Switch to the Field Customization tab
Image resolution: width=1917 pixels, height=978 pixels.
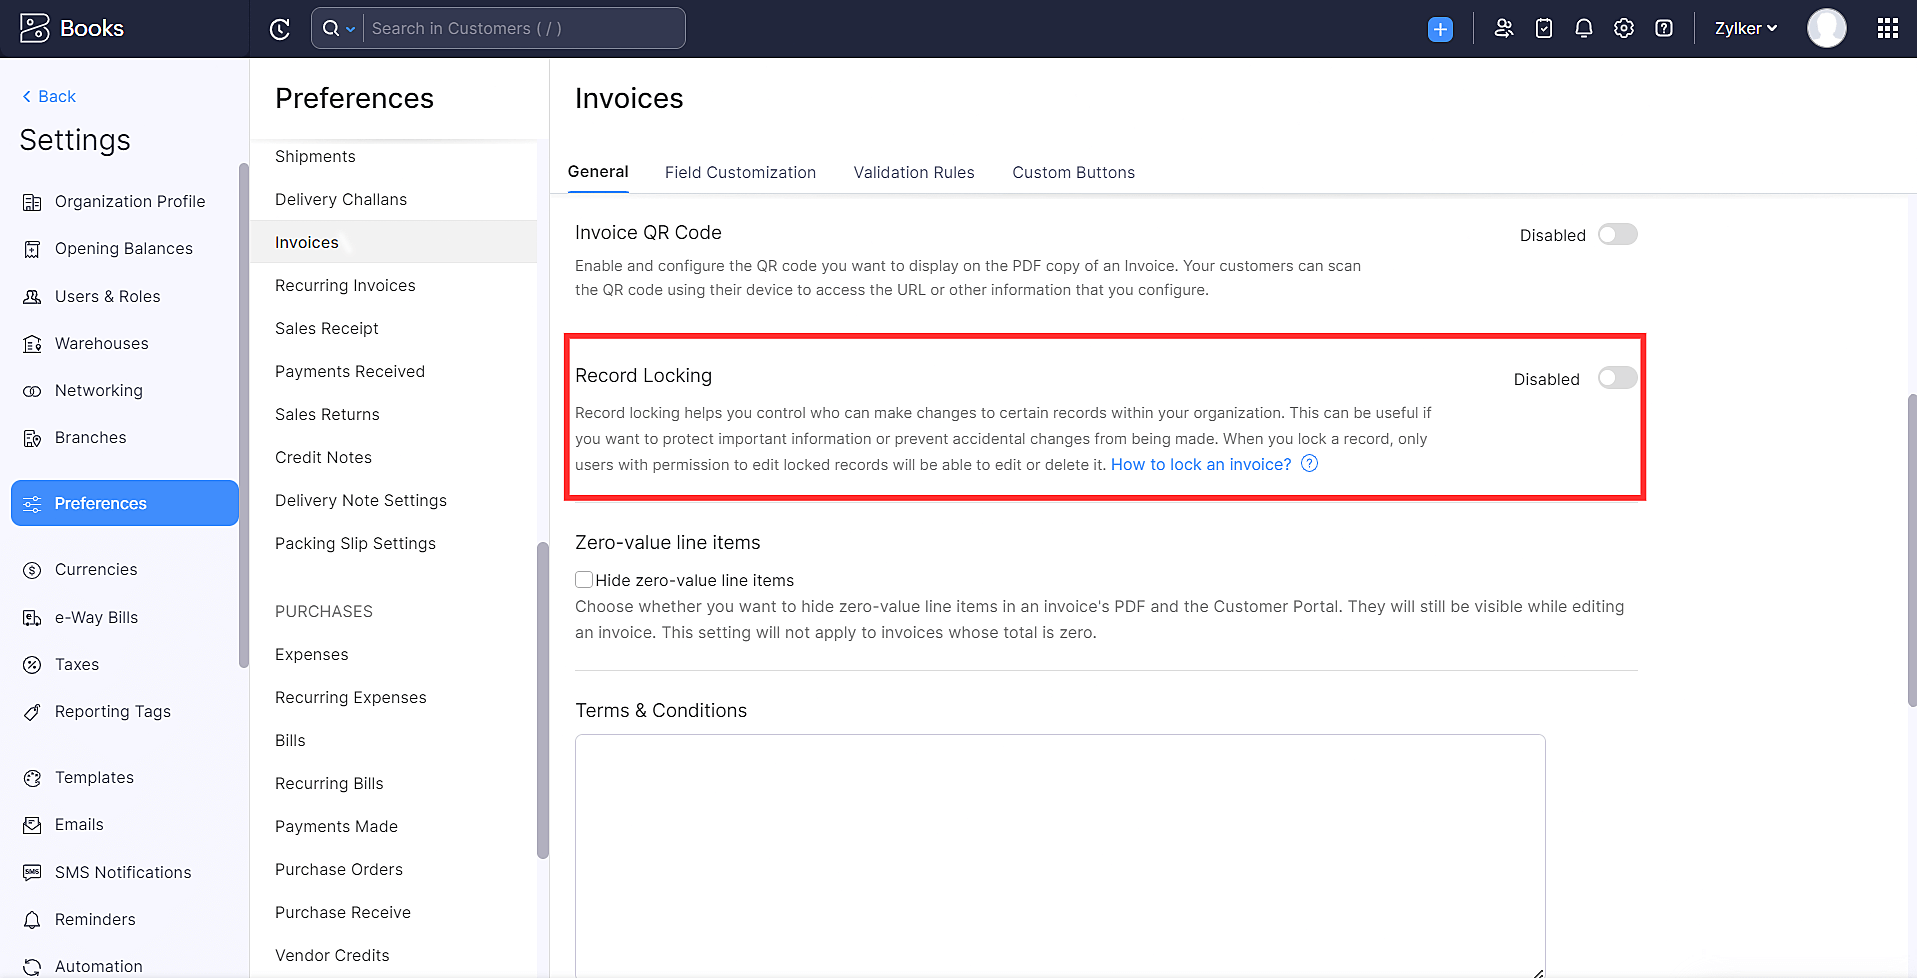click(x=740, y=172)
